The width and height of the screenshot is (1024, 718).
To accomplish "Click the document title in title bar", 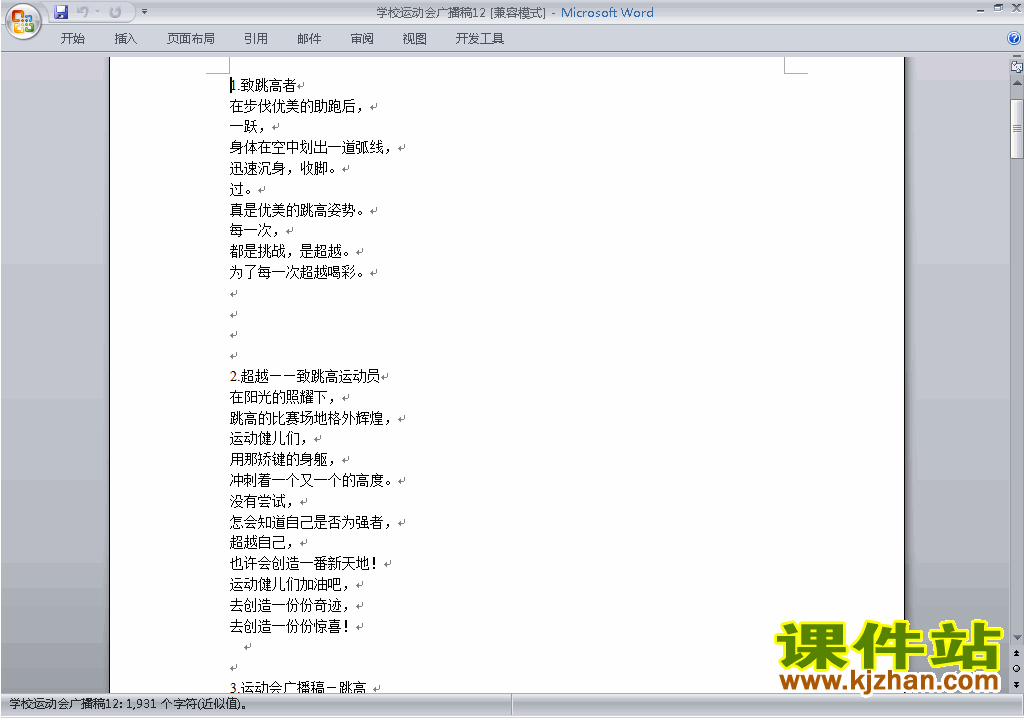I will 515,12.
